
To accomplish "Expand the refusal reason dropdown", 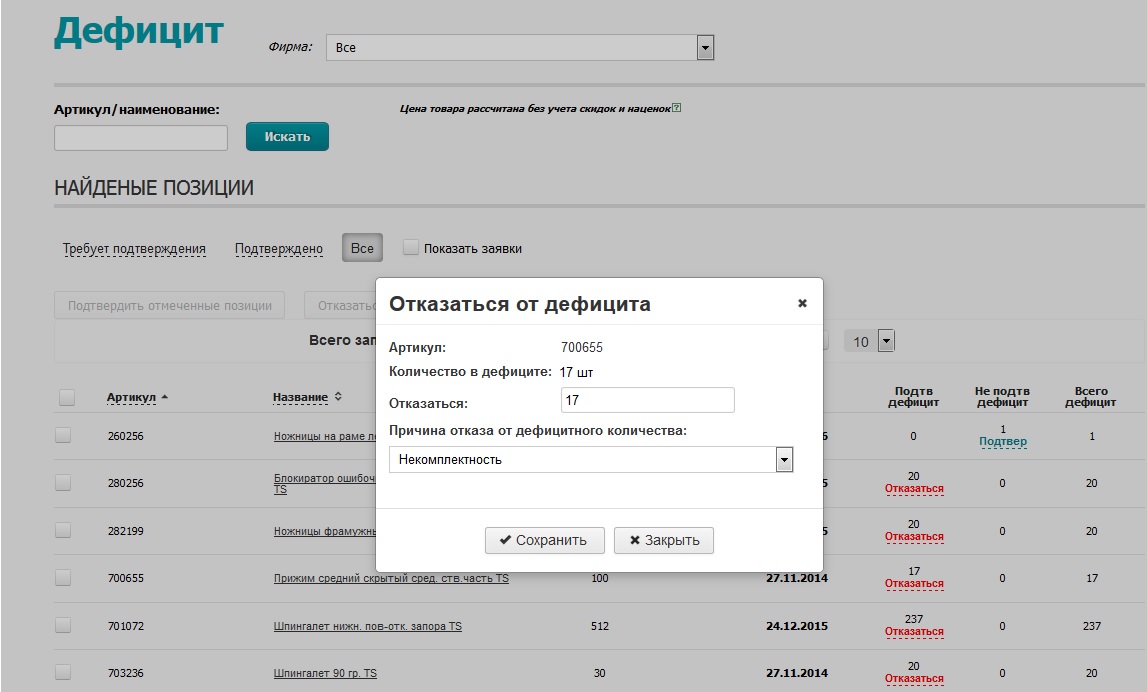I will [784, 460].
